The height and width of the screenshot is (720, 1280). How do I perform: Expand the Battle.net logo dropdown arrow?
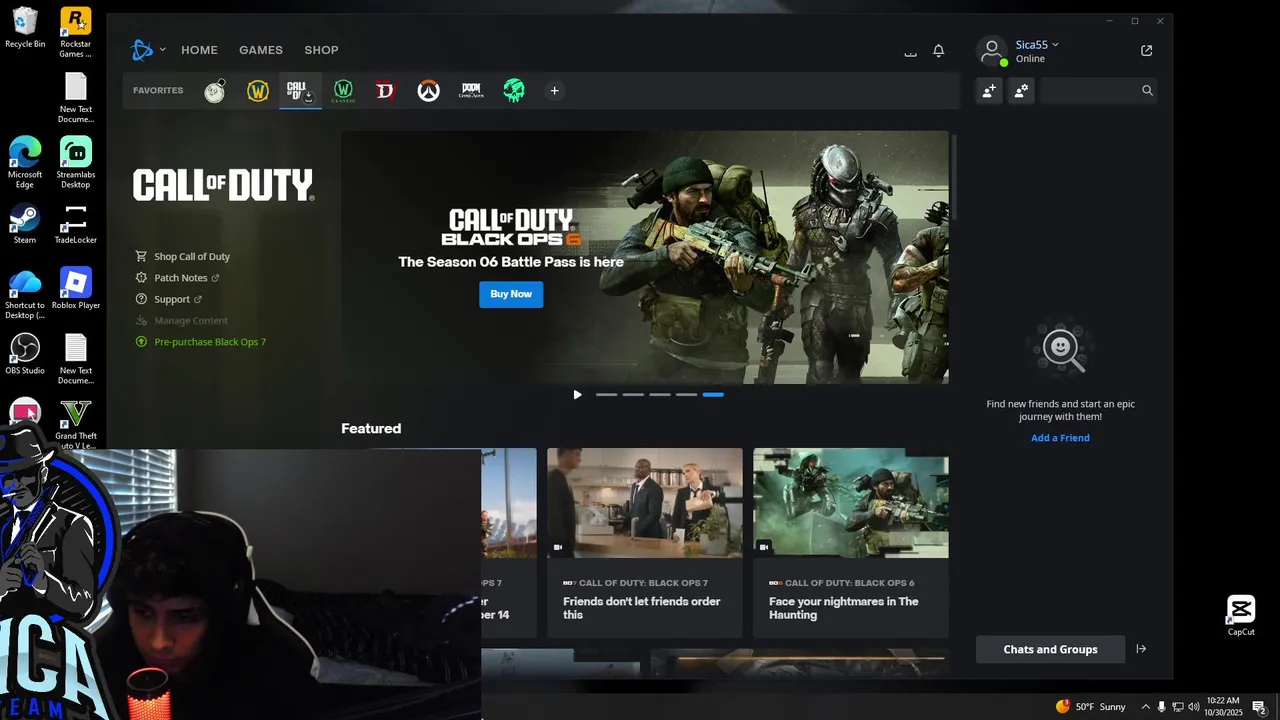point(162,49)
